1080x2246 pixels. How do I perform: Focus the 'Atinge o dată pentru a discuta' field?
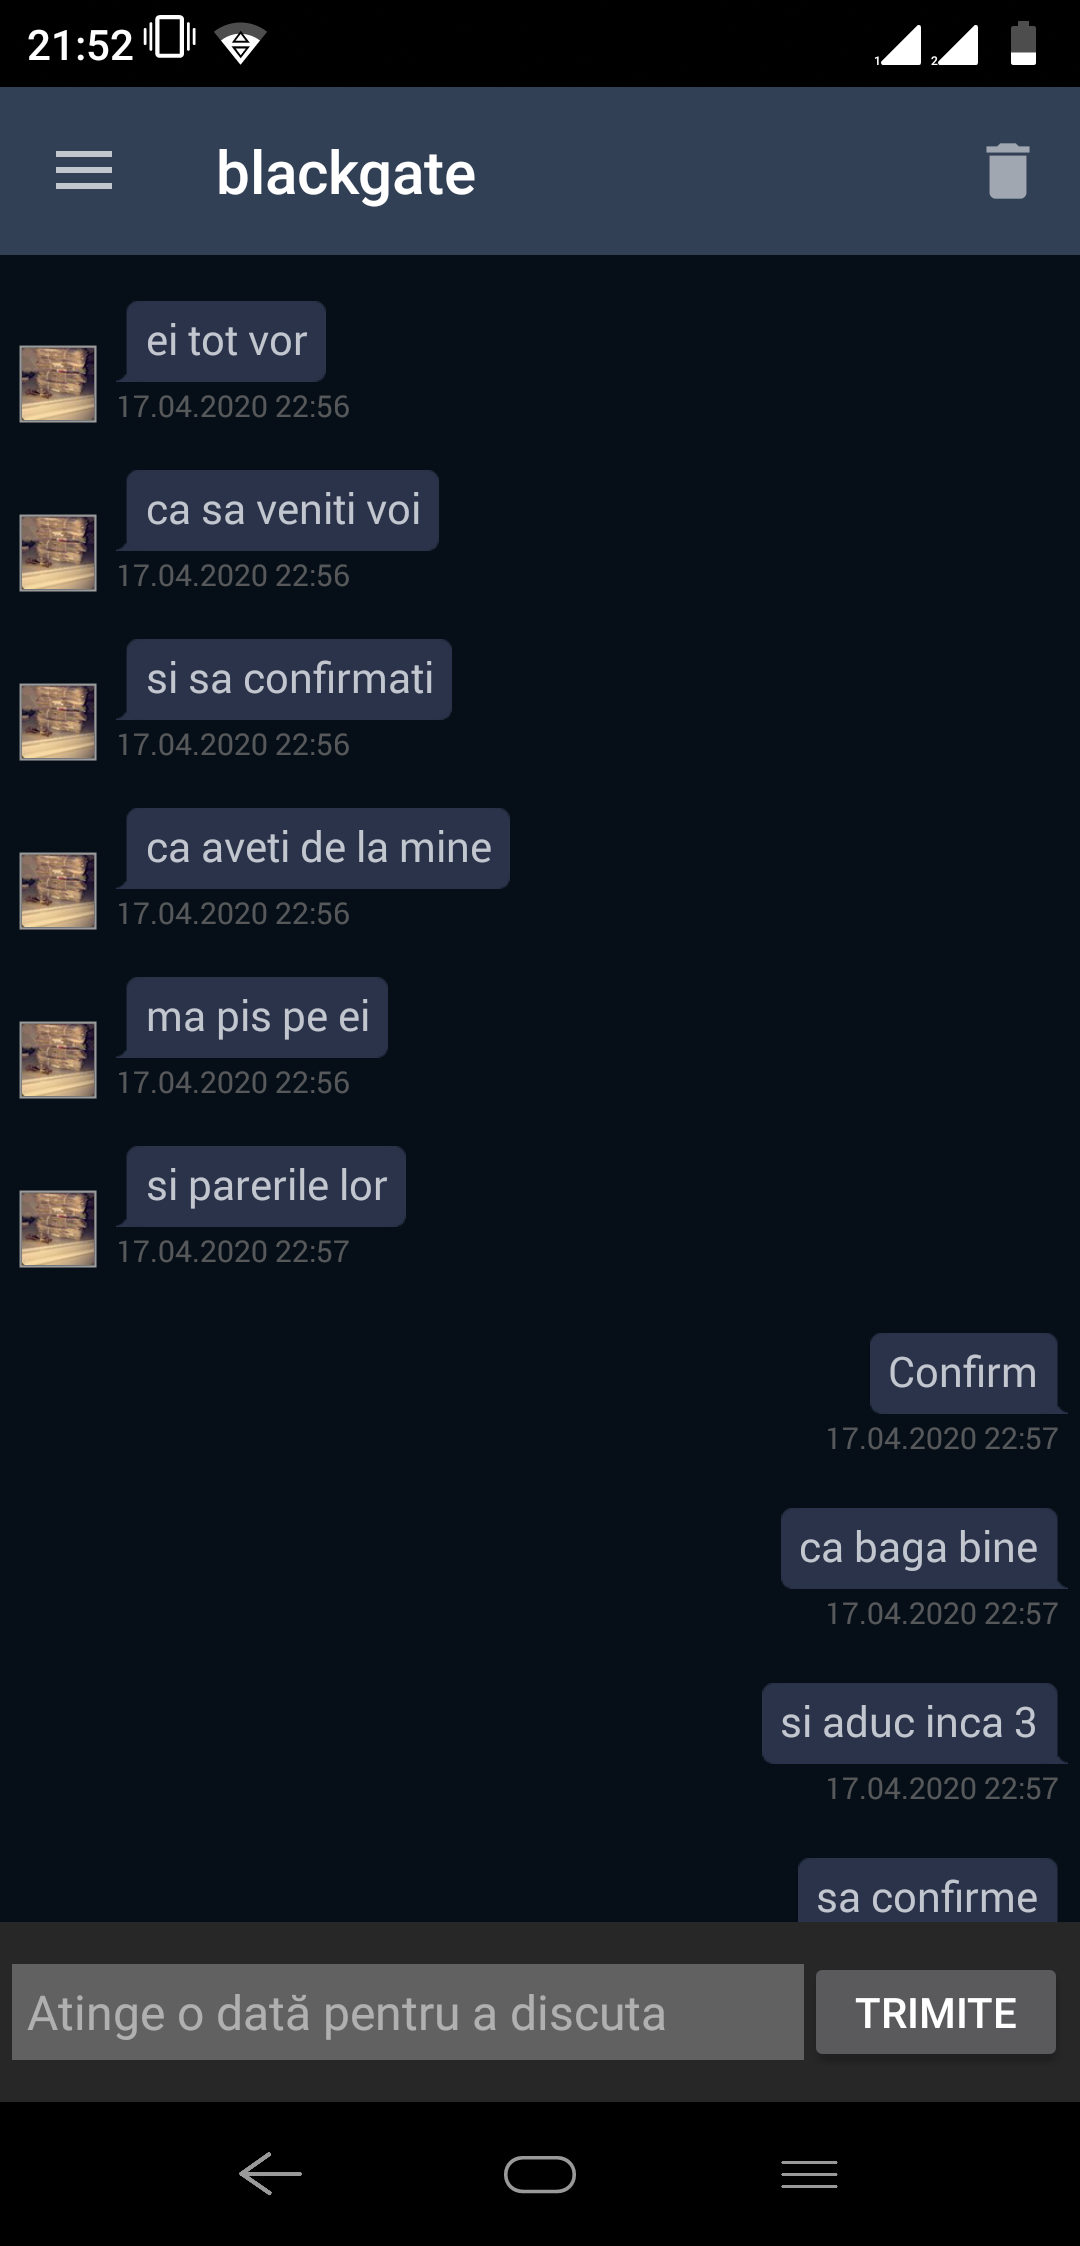click(408, 2012)
